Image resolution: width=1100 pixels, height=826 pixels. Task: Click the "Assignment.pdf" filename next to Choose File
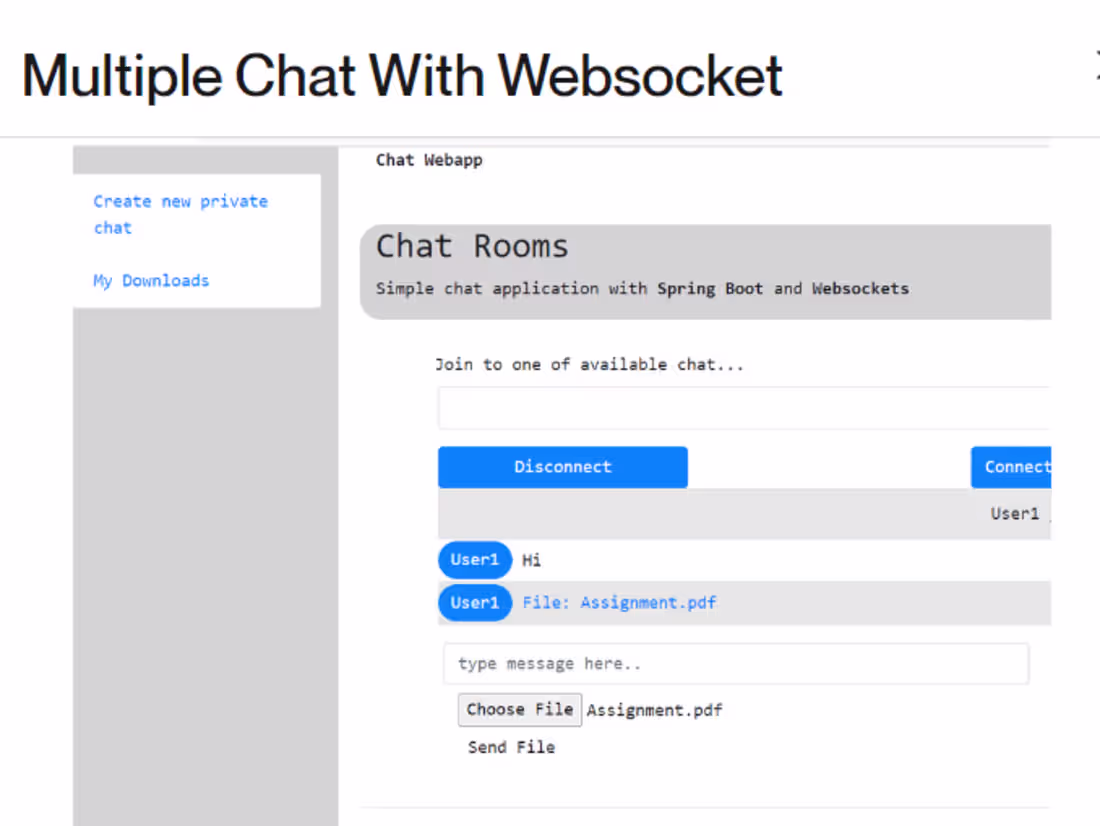654,709
